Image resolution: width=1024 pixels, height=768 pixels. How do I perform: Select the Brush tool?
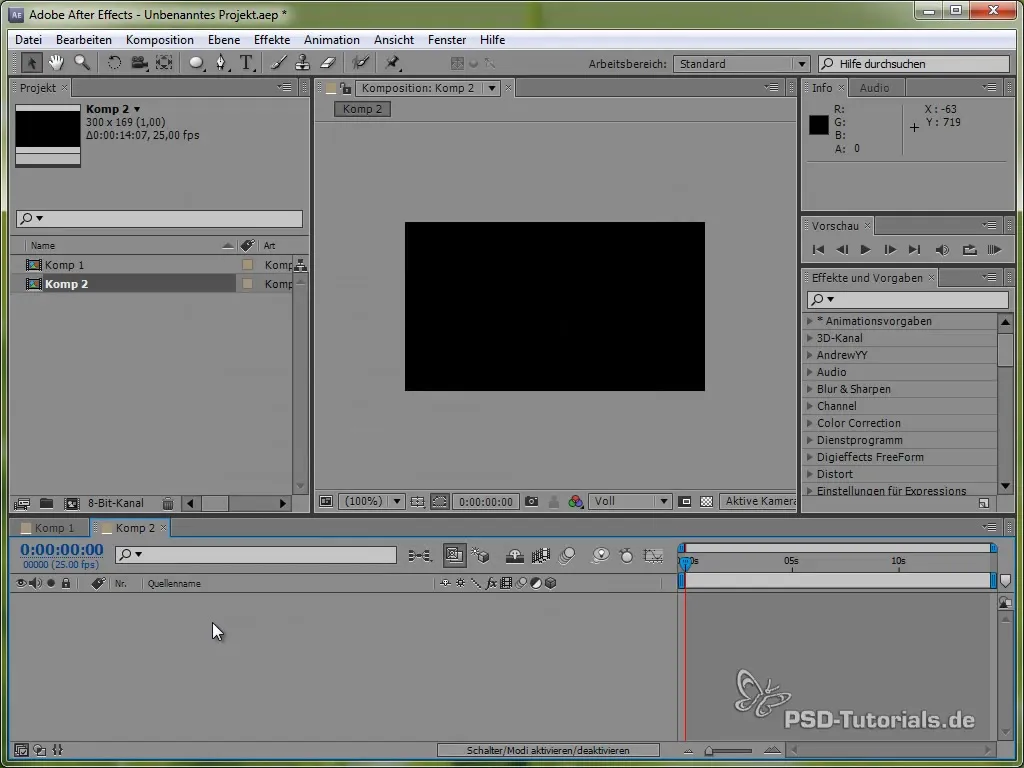[278, 63]
